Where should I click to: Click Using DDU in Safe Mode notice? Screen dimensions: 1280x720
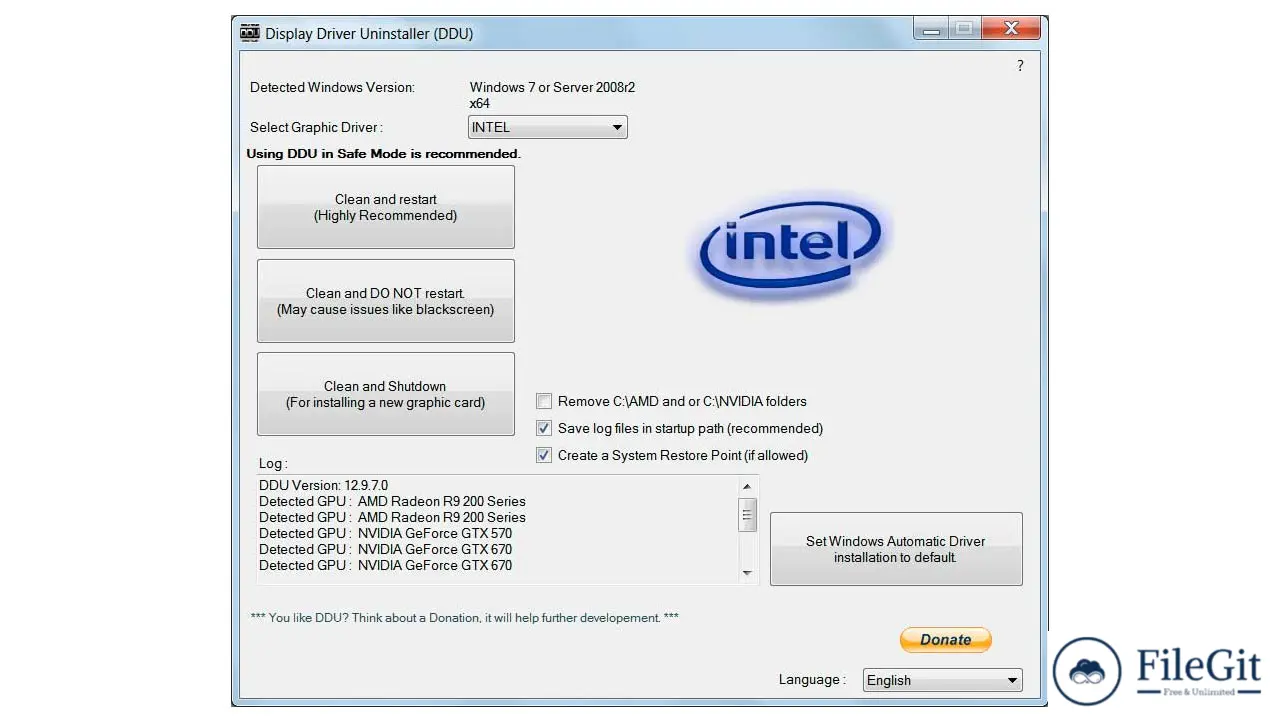(x=383, y=154)
